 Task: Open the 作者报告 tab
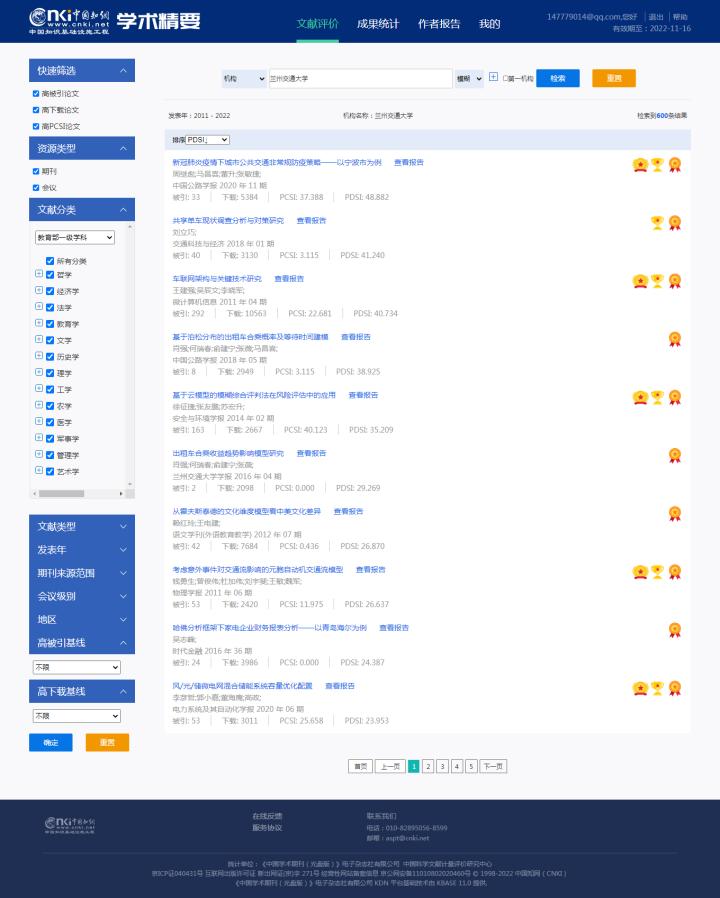(x=438, y=24)
